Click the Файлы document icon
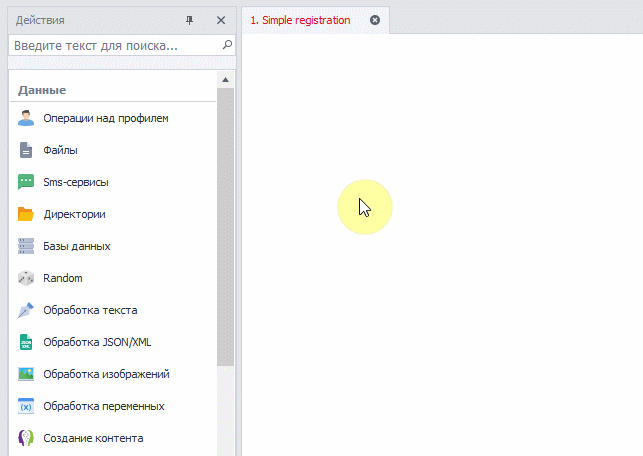 tap(26, 150)
